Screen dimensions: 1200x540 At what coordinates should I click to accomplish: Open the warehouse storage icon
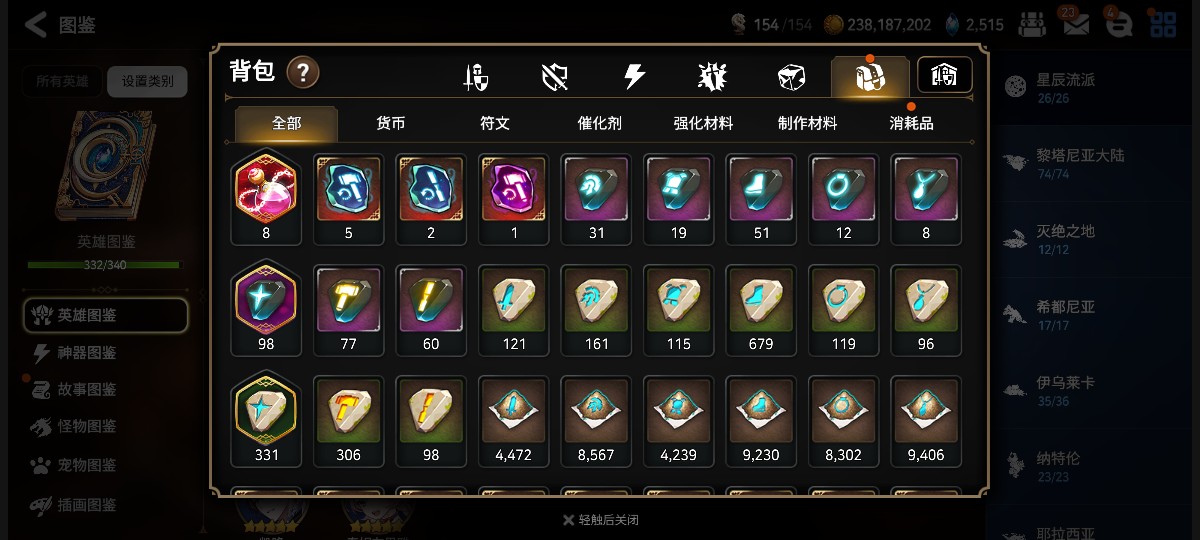coord(944,75)
